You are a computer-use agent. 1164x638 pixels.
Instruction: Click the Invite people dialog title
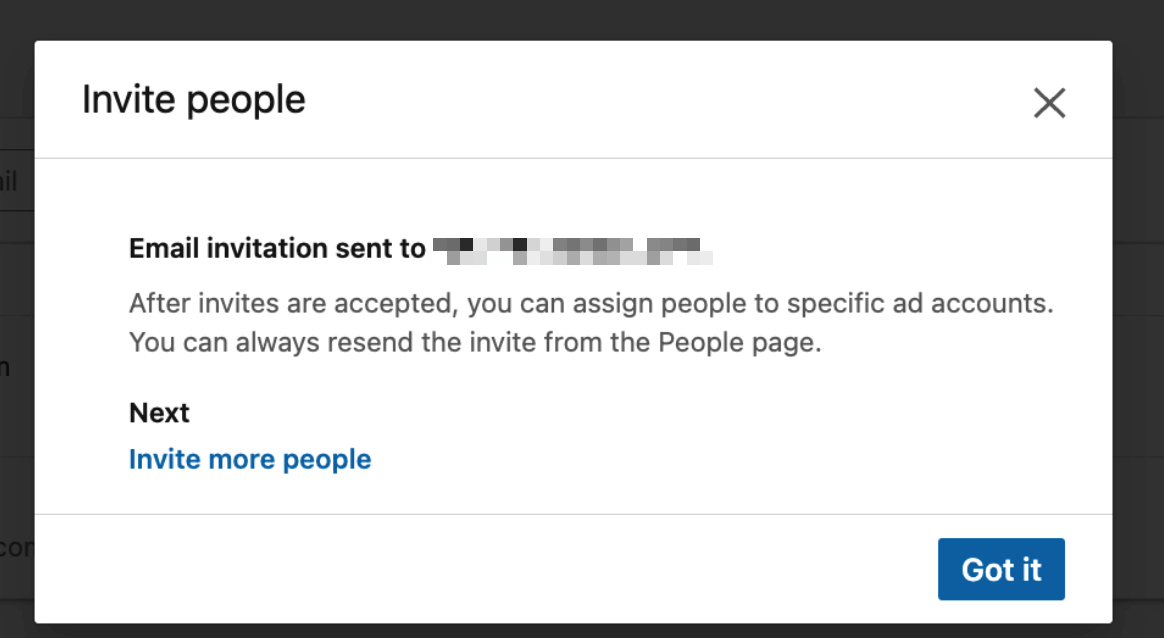click(x=193, y=100)
